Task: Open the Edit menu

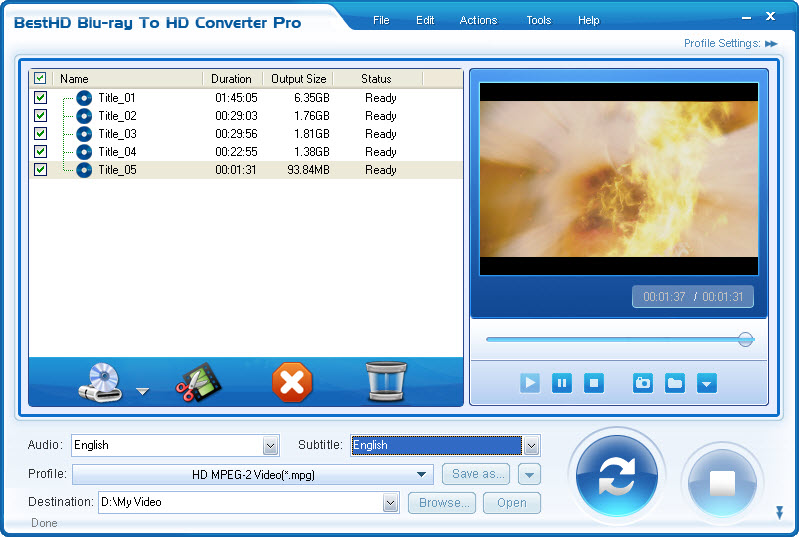Action: tap(425, 20)
